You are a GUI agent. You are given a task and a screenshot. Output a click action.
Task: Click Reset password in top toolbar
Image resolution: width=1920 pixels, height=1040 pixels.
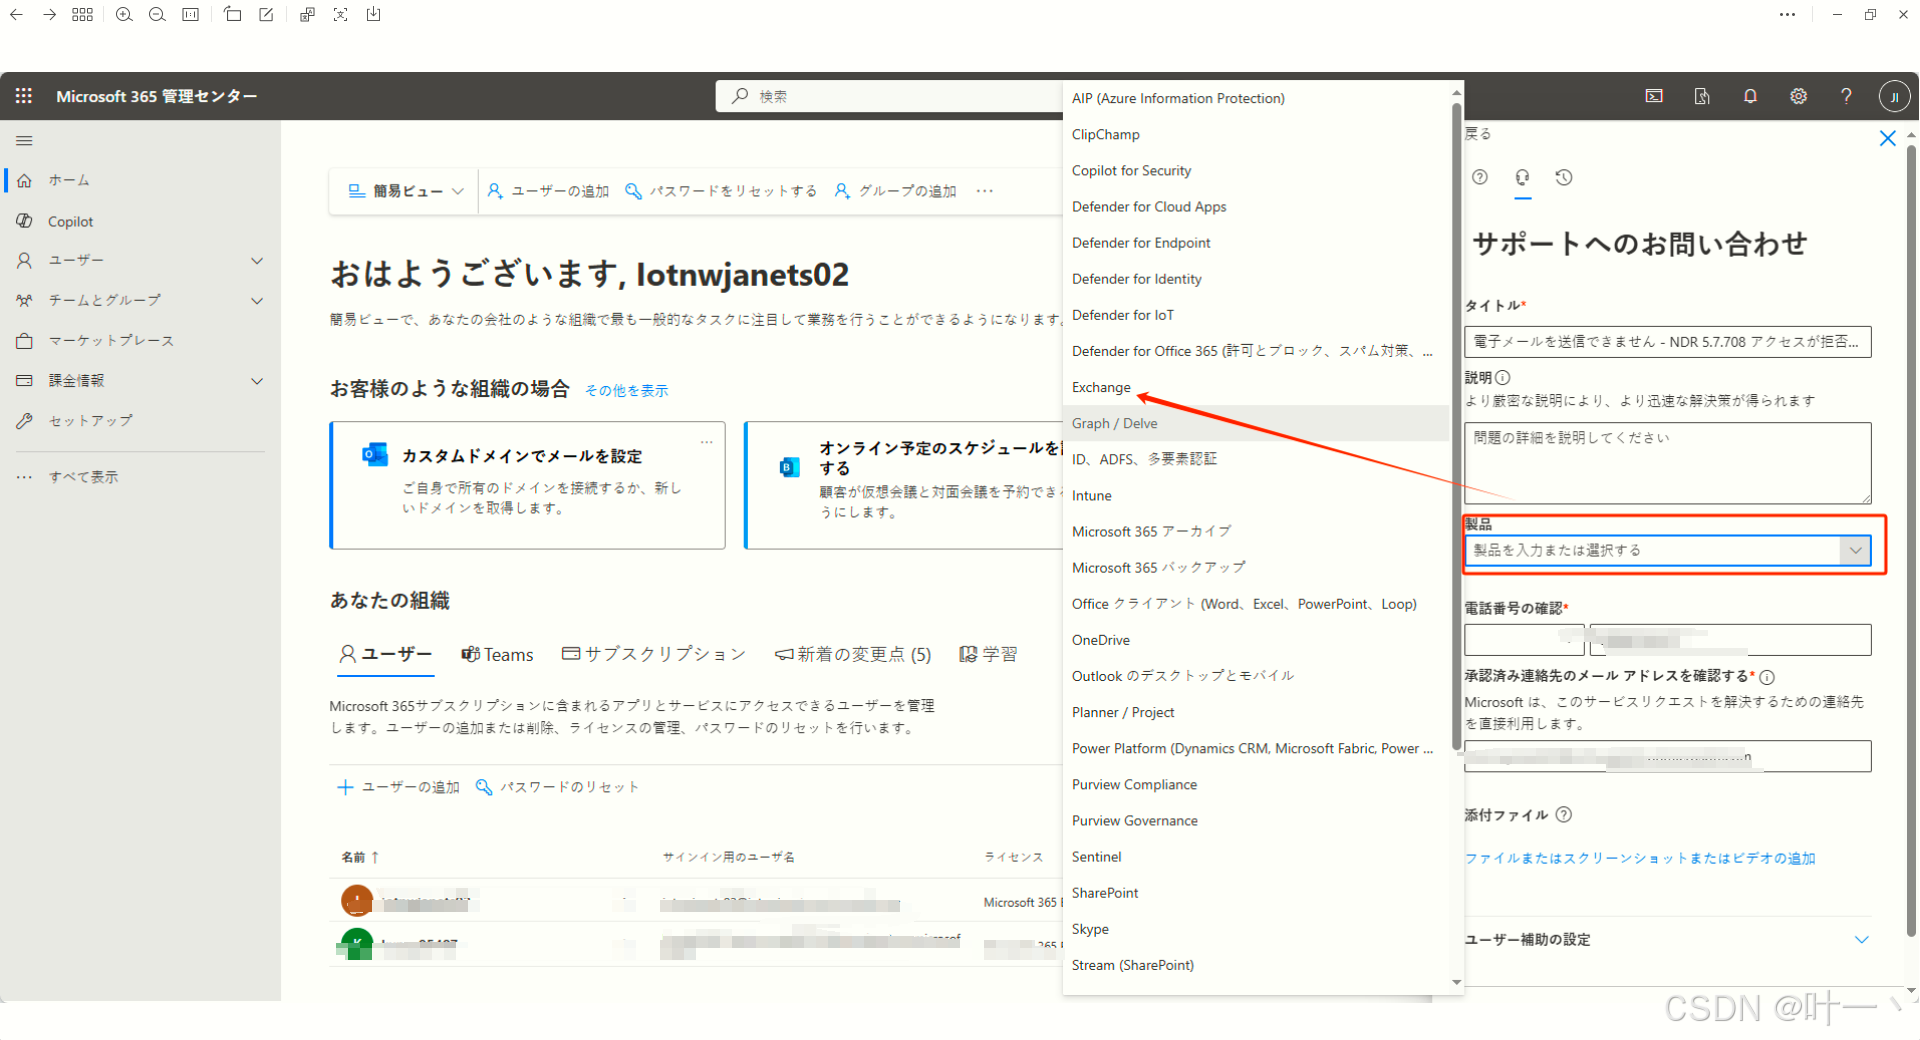coord(721,191)
